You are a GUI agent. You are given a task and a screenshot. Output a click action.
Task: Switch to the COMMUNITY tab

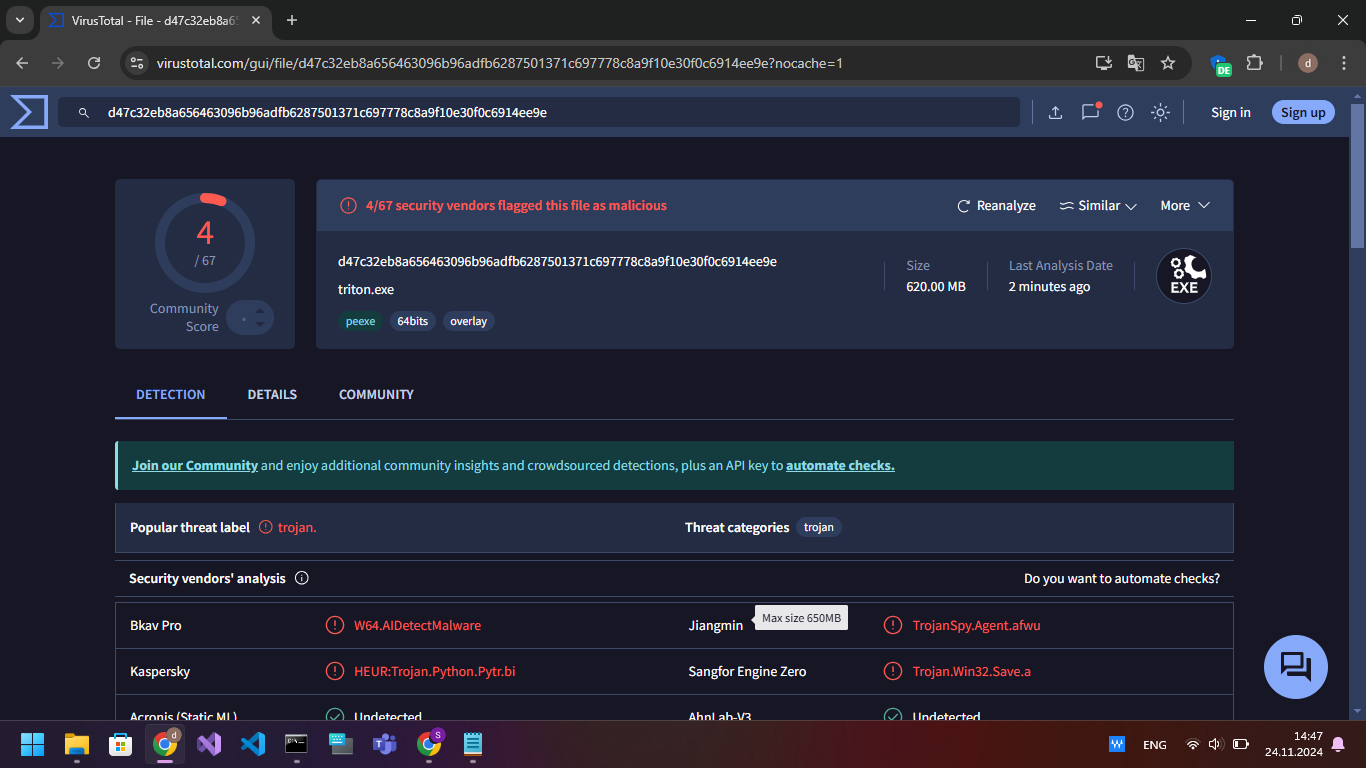[x=376, y=394]
